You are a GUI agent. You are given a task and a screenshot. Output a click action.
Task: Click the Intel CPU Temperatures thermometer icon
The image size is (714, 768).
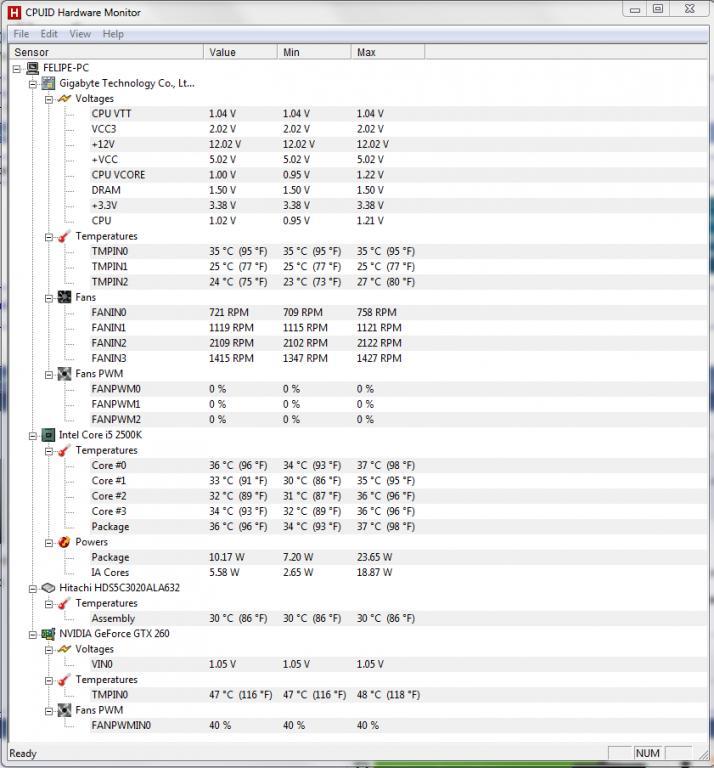[x=64, y=450]
